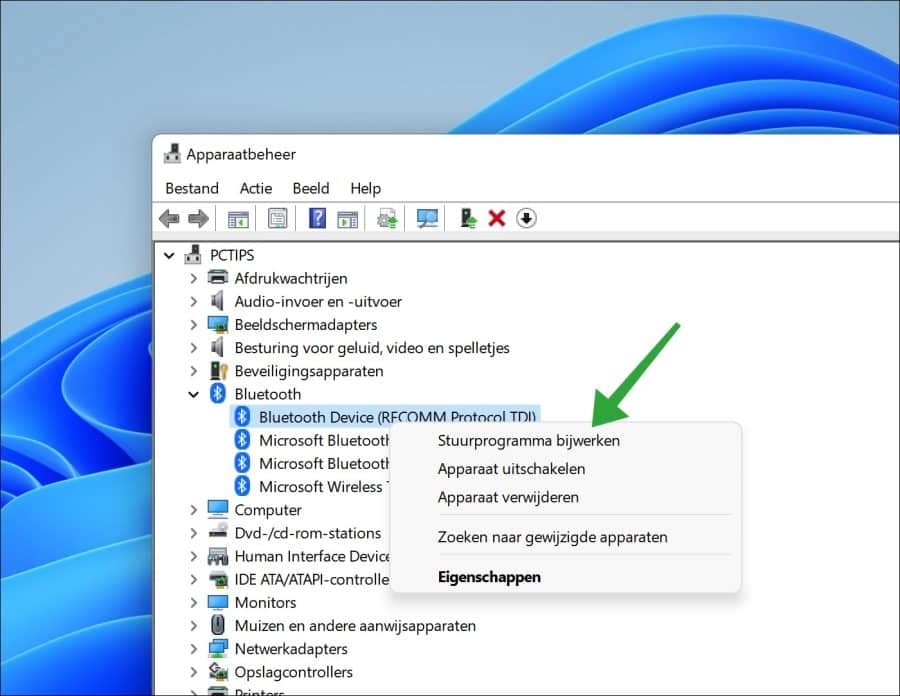Select the Beeldschermadapters tree label
The image size is (900, 696).
click(x=305, y=325)
